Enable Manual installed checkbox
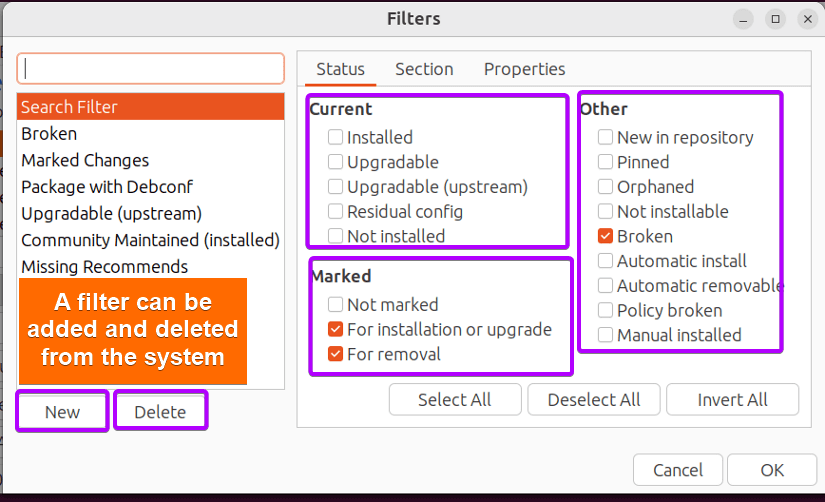This screenshot has width=825, height=502. point(605,335)
